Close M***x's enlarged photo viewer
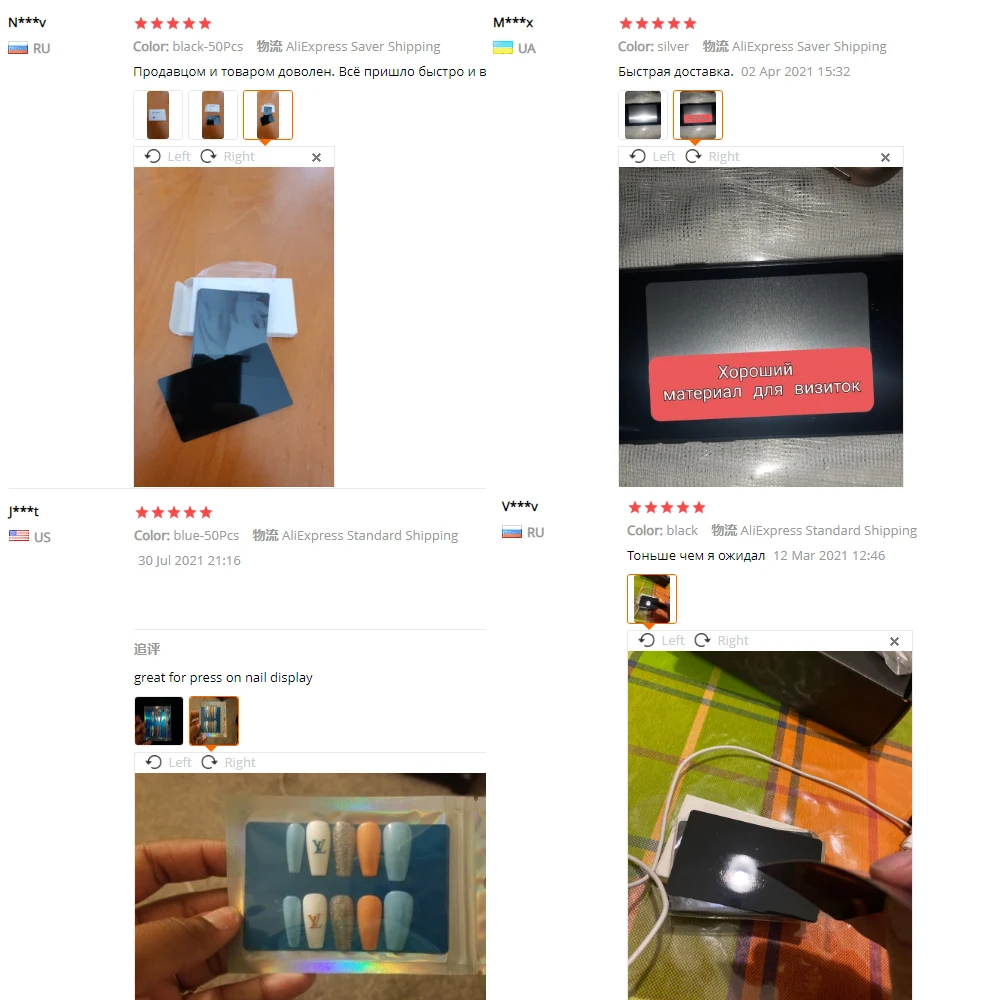Screen dimensions: 1000x1000 (885, 157)
